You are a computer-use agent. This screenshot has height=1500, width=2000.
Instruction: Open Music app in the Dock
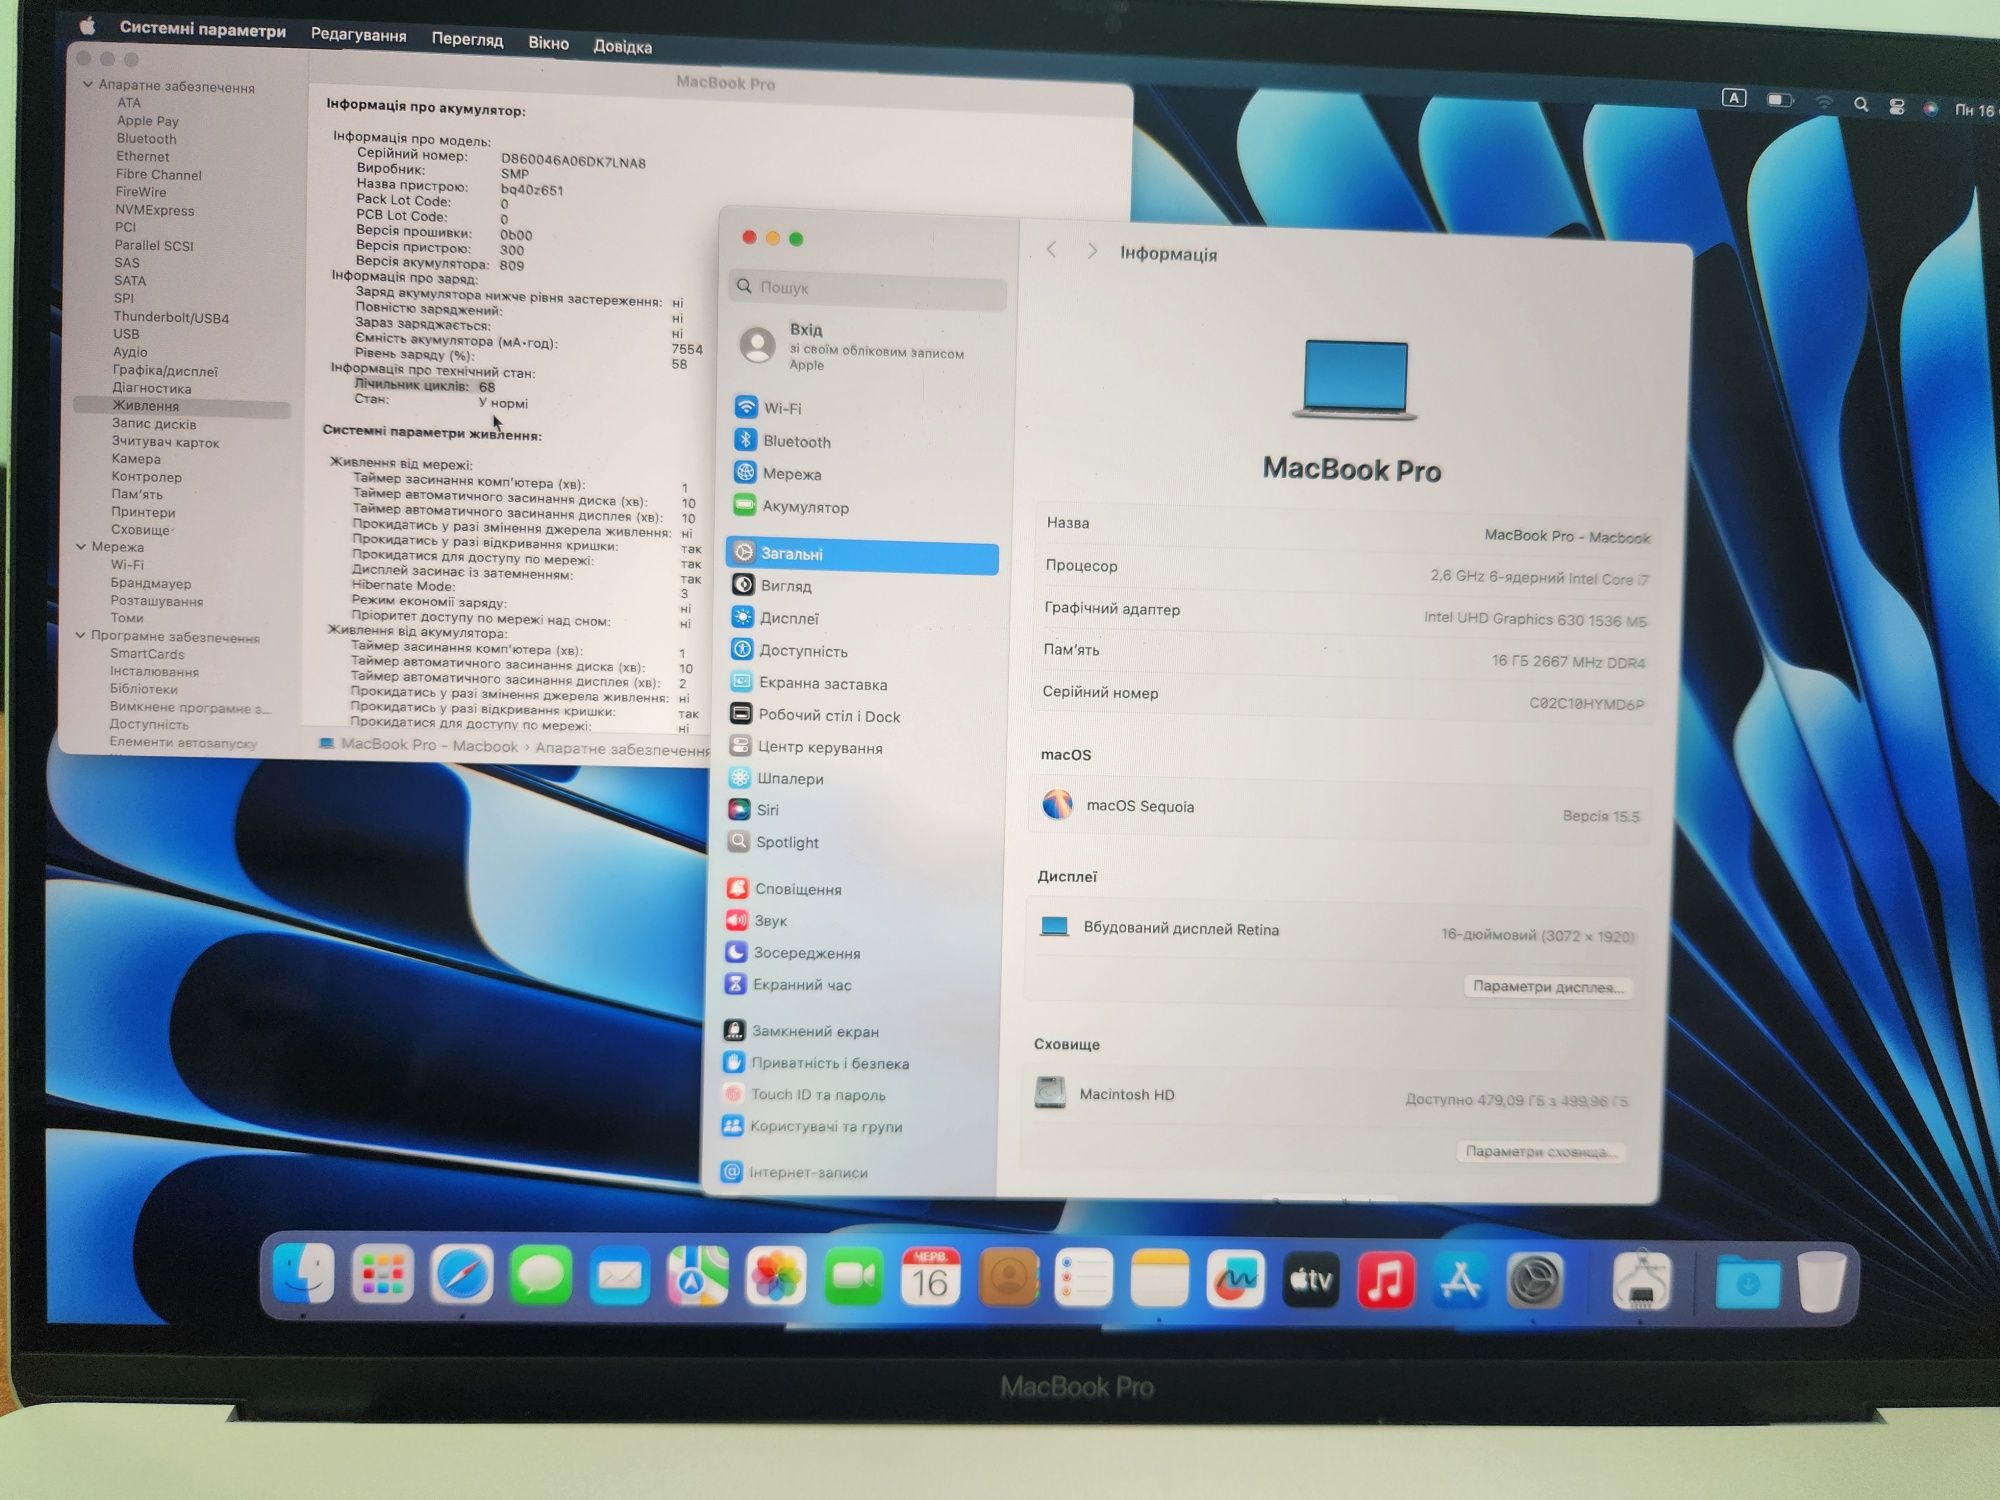click(1386, 1280)
